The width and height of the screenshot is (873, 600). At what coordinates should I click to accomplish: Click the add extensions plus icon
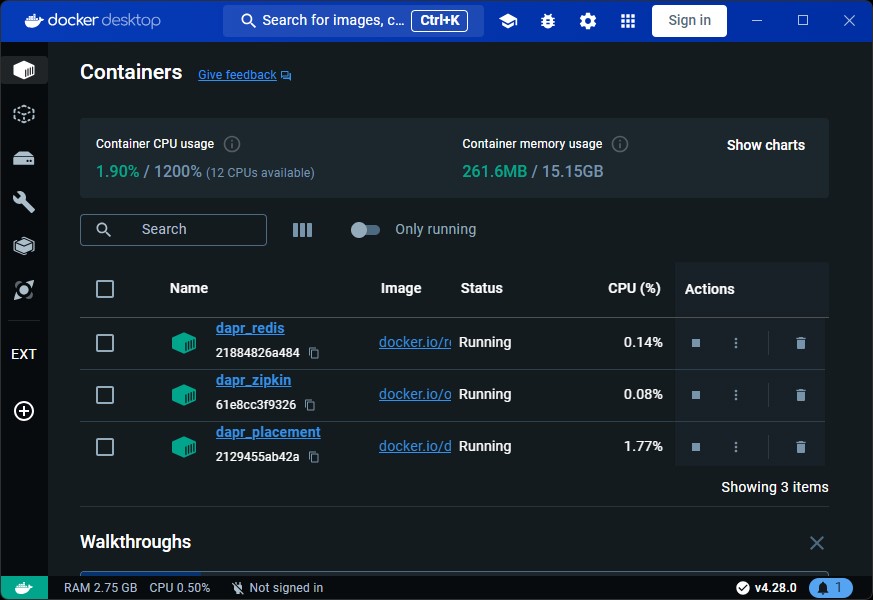[24, 411]
